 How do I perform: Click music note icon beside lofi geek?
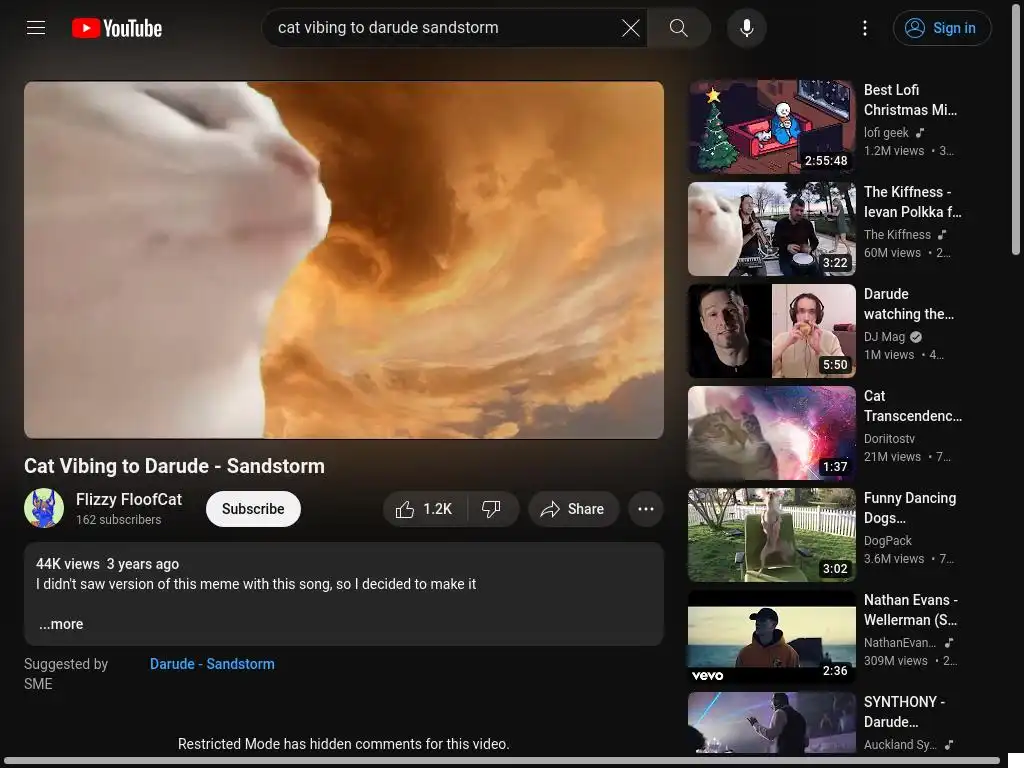(920, 133)
